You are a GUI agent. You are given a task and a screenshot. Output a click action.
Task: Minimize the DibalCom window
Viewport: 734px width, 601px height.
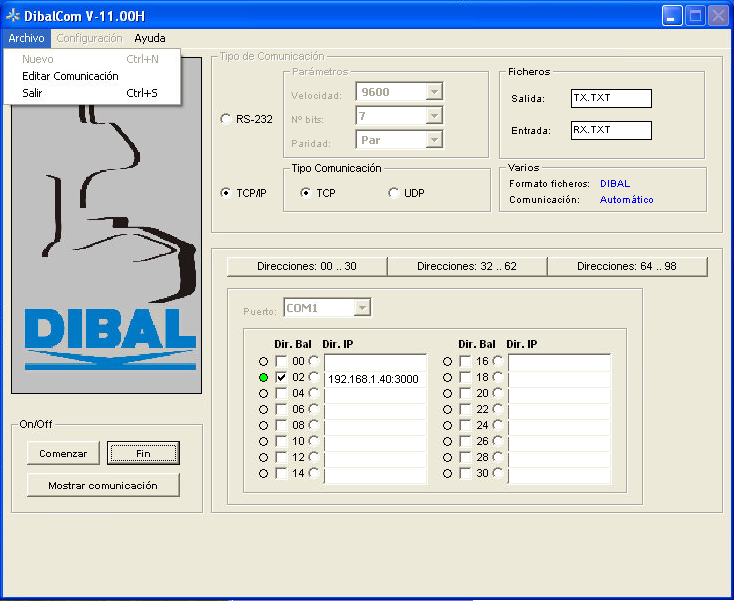tap(672, 16)
